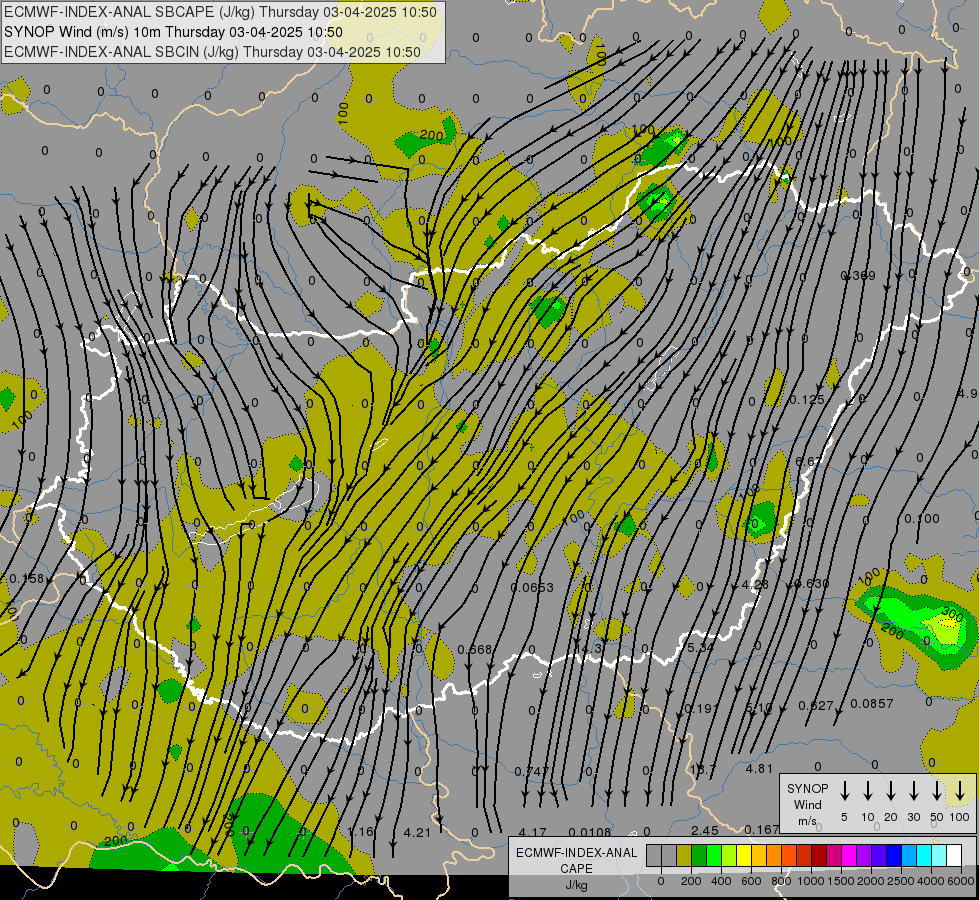Click the 0.630 value on the map
This screenshot has width=979, height=900.
(x=812, y=583)
